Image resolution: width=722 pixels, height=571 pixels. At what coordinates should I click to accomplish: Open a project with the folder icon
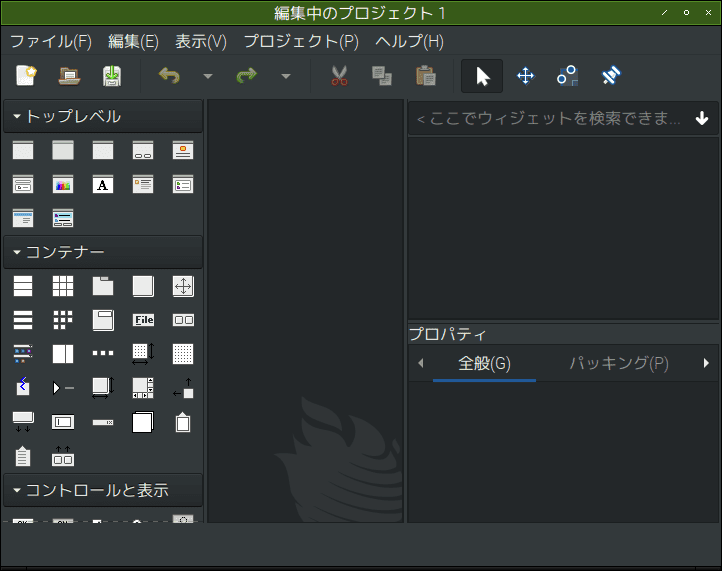click(x=69, y=76)
